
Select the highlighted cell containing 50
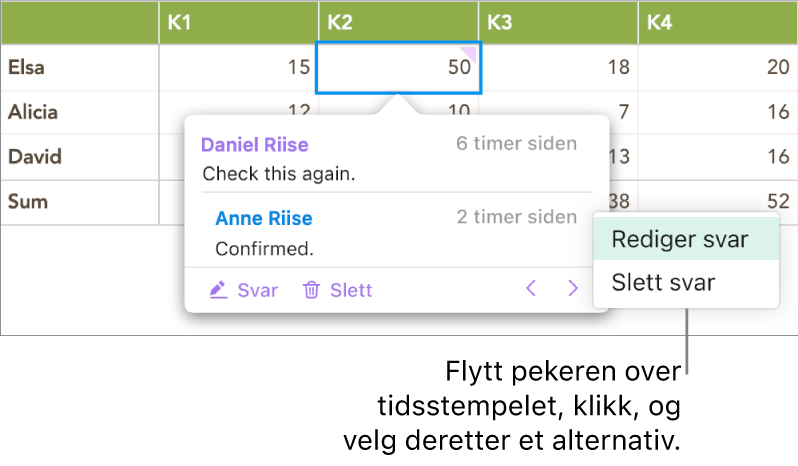point(398,68)
